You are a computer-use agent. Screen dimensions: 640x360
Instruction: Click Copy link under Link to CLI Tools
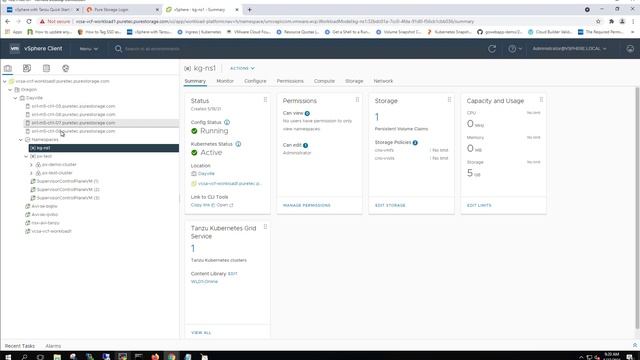[x=200, y=205]
